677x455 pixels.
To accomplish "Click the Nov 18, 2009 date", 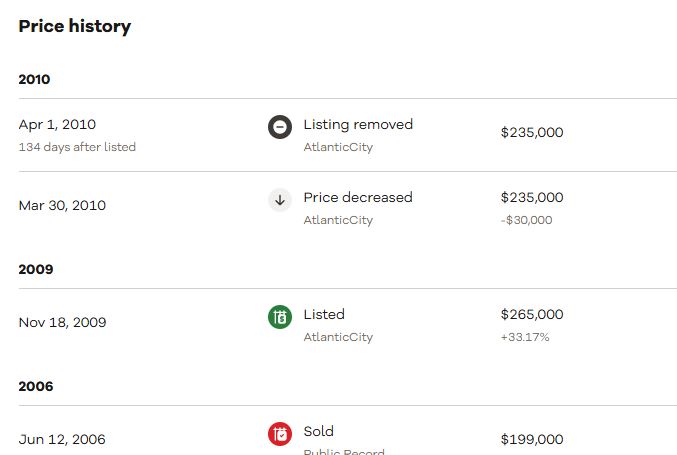I will click(x=62, y=323).
